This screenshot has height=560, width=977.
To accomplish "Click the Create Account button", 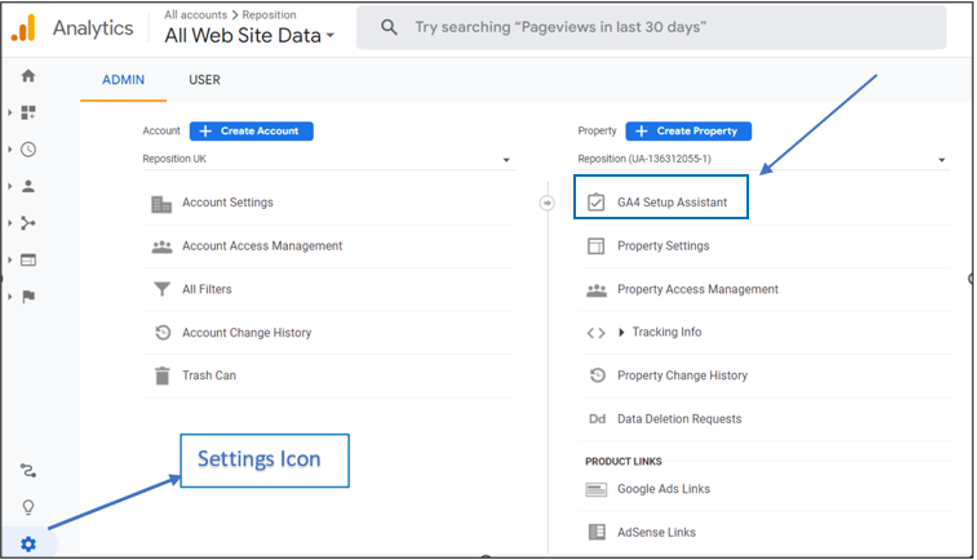I will coord(251,131).
